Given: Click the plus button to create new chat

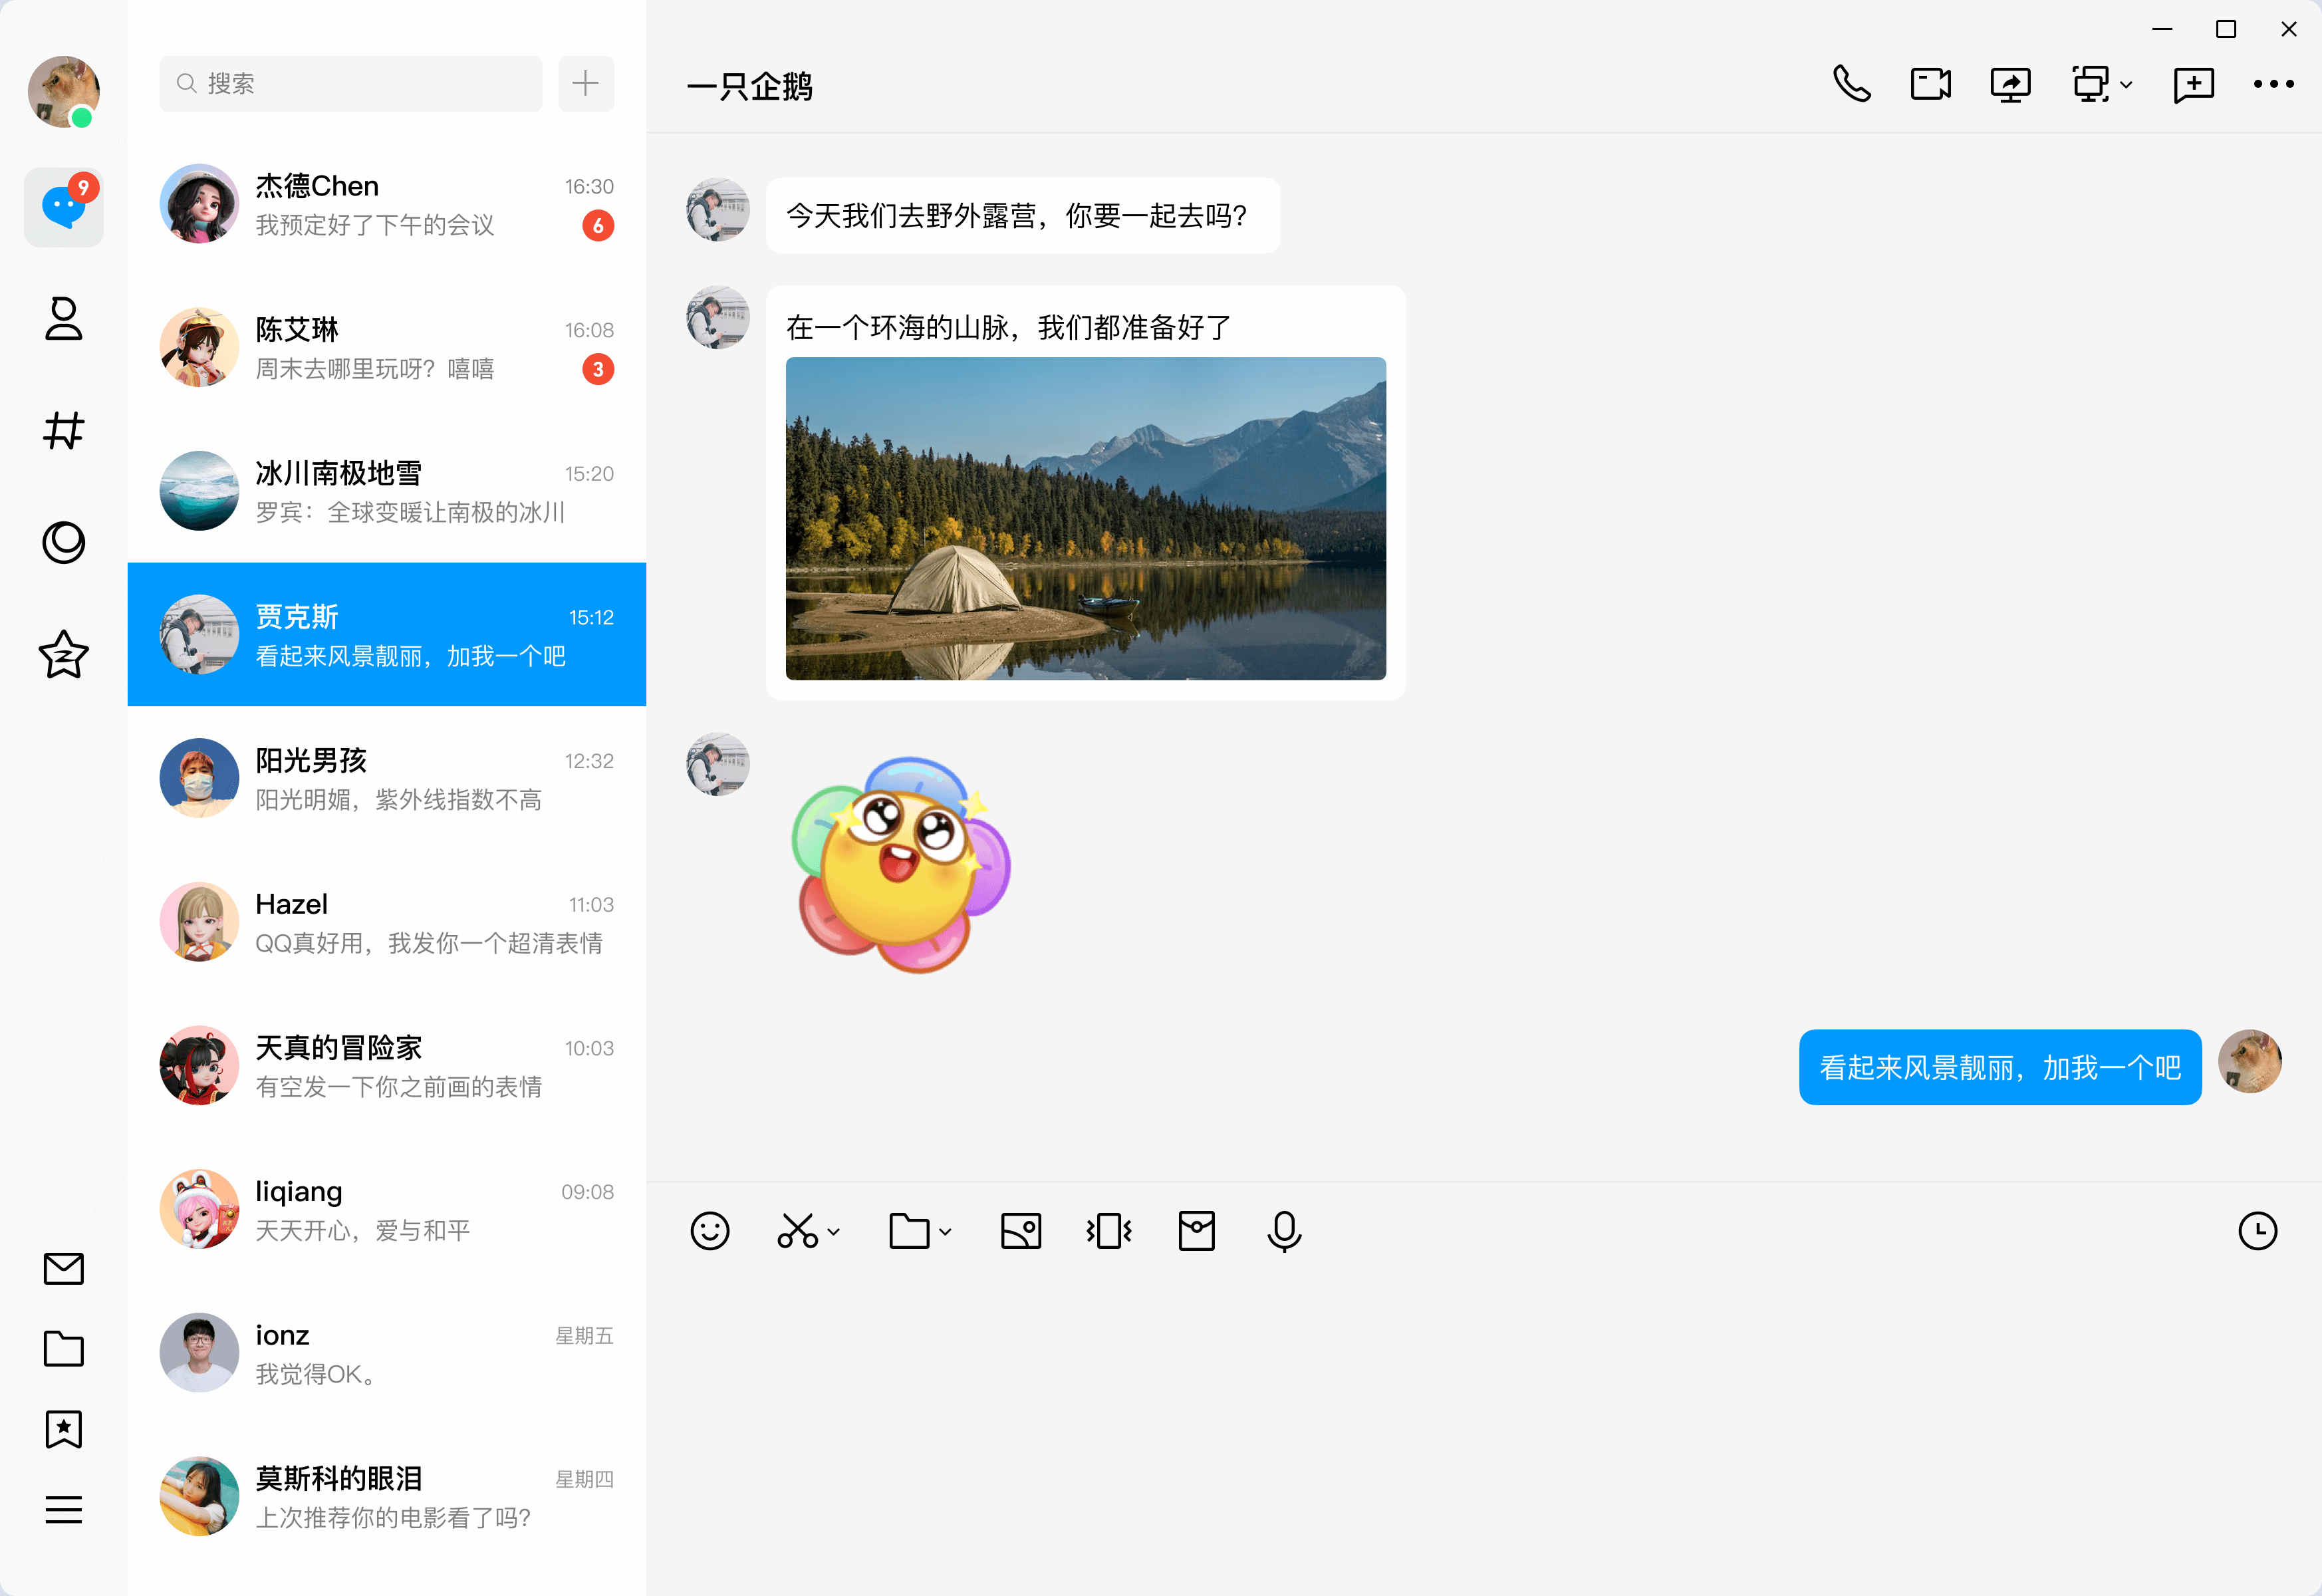Looking at the screenshot, I should pyautogui.click(x=586, y=83).
